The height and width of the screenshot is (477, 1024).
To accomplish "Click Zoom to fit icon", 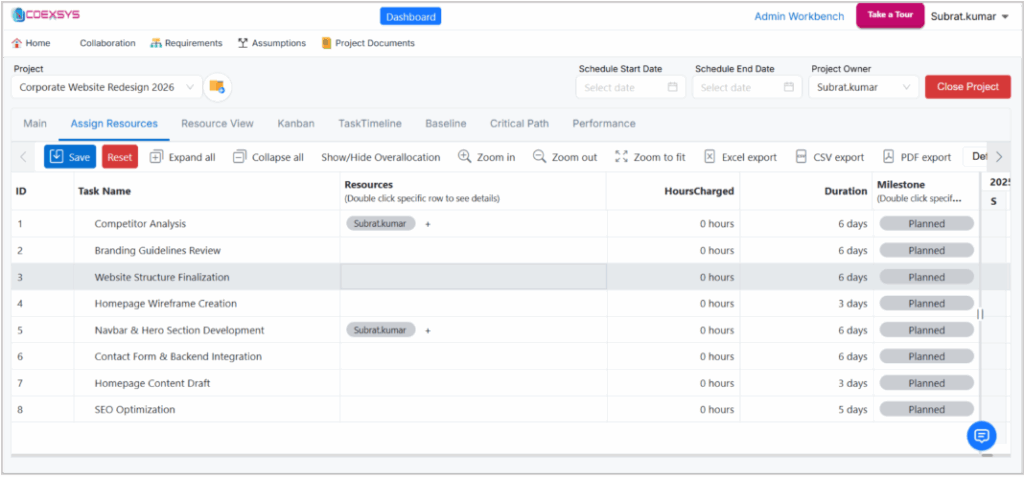I will 621,157.
